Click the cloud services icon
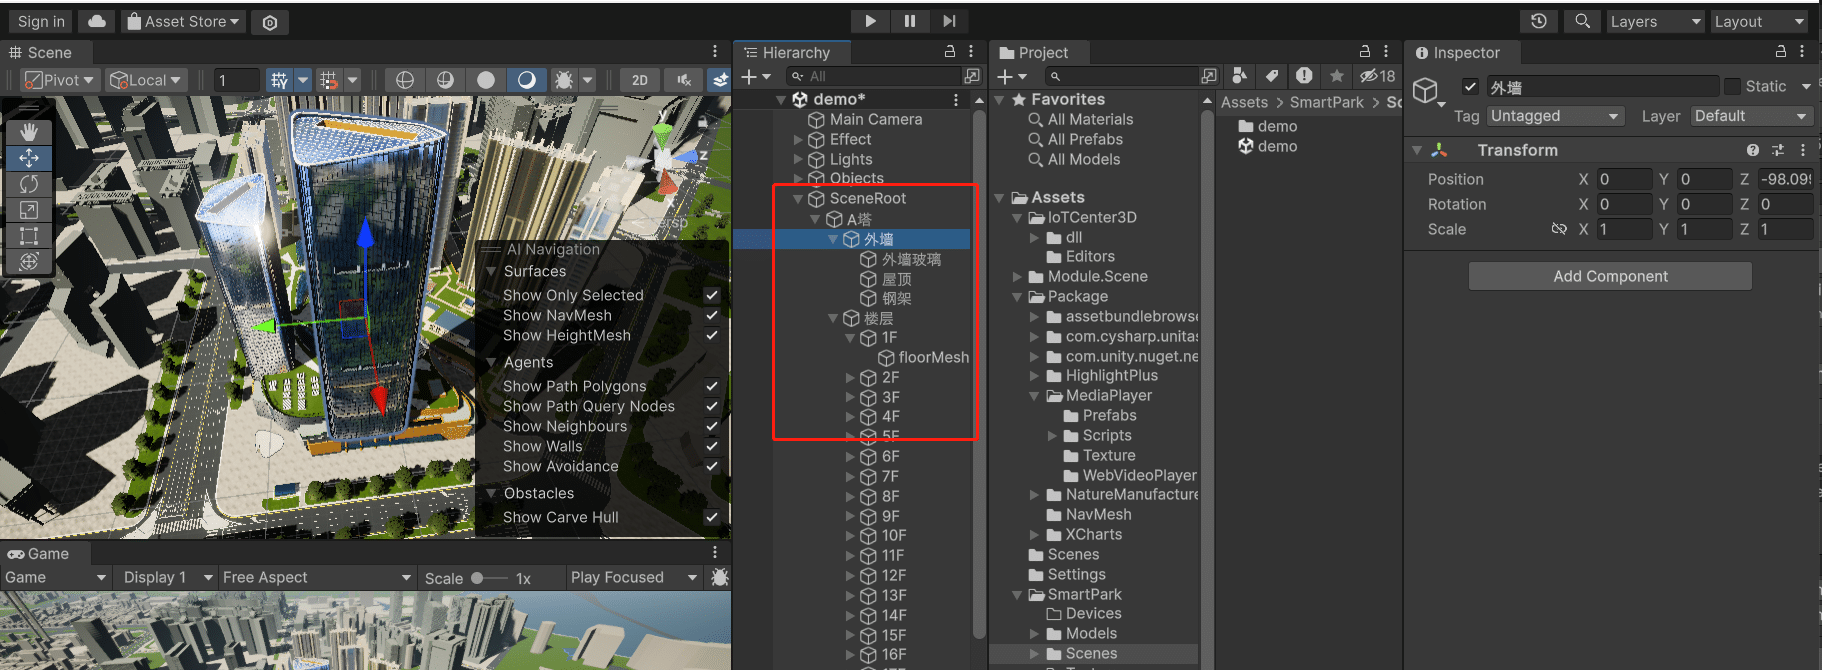 [97, 21]
